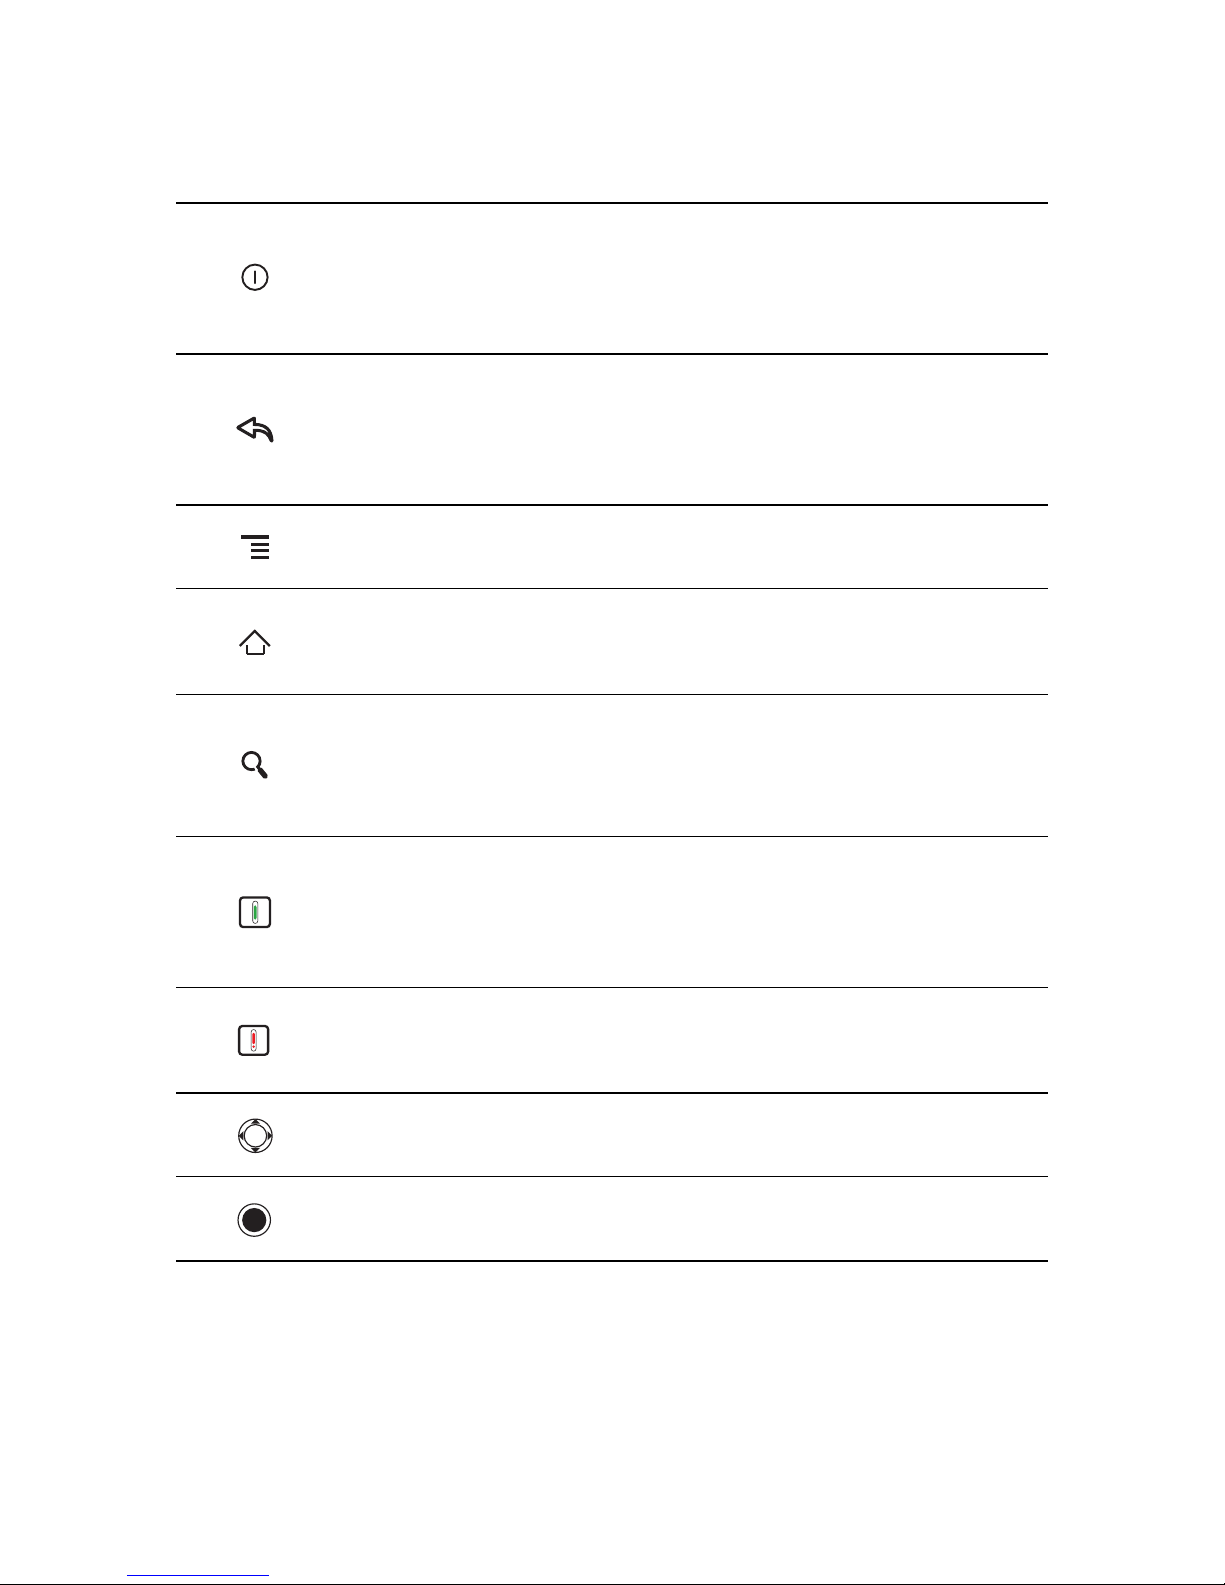Click the red bar inside the end key
Viewport: 1225px width, 1585px height.
coord(255,1039)
